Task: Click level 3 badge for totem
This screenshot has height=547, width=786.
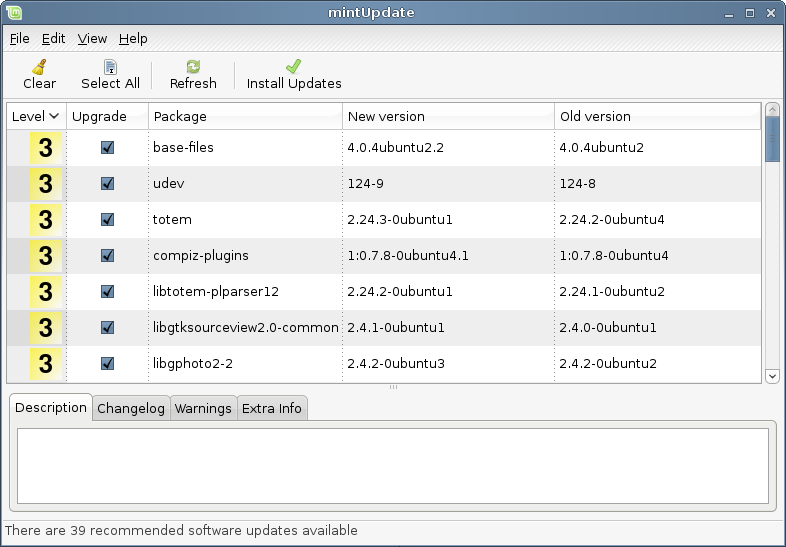Action: click(46, 220)
